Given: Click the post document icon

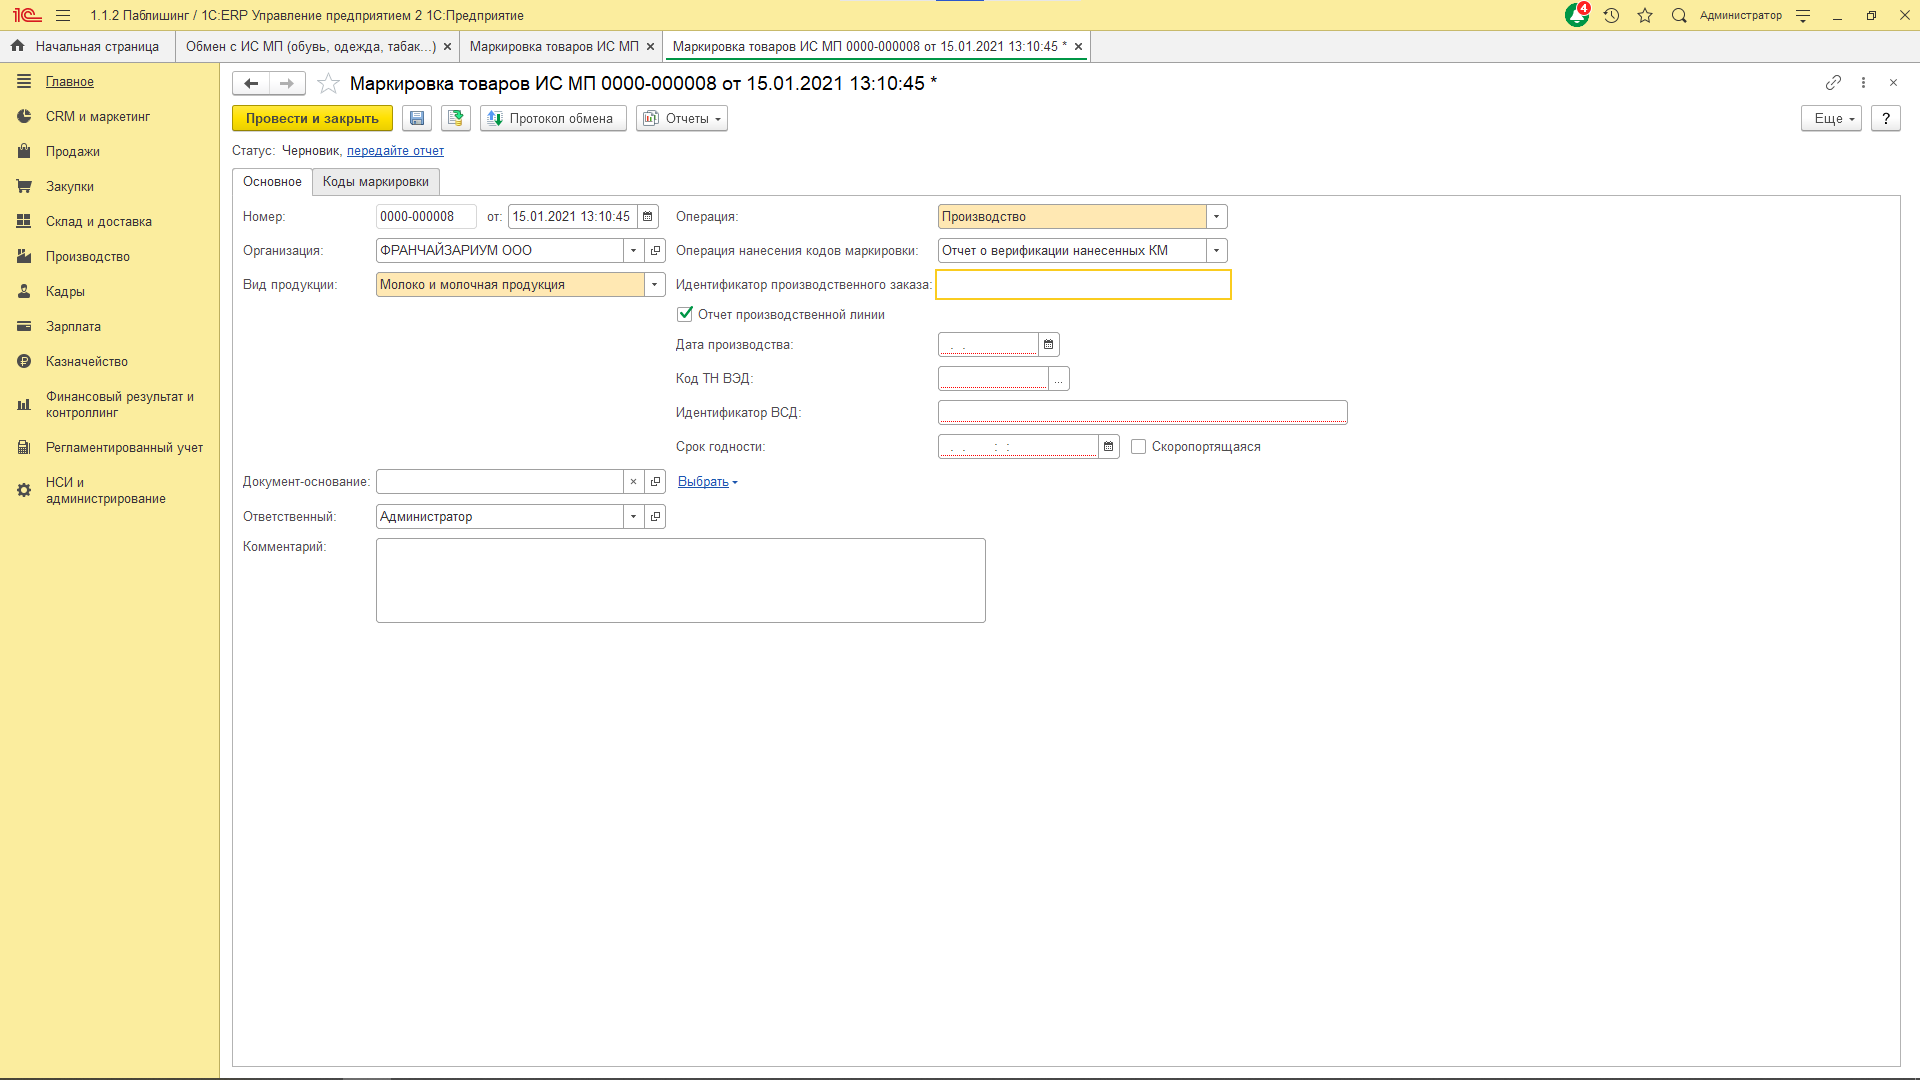Looking at the screenshot, I should pos(456,118).
